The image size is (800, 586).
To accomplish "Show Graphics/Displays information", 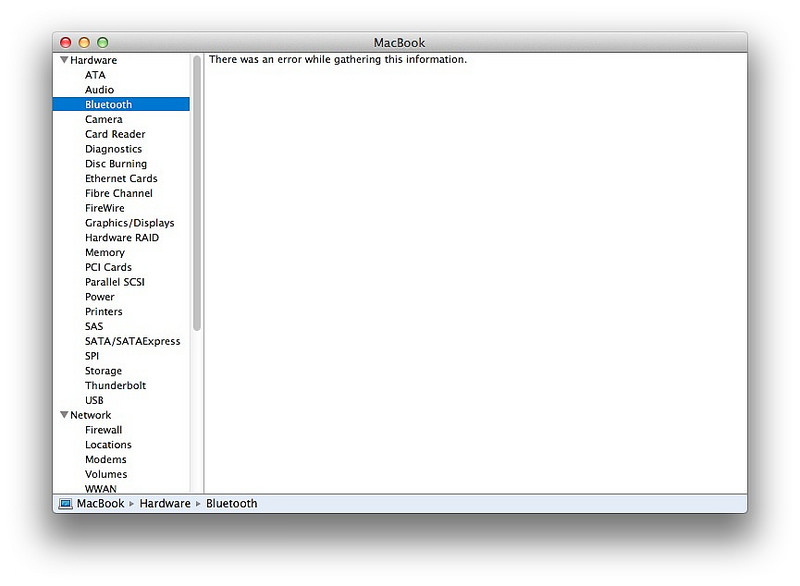I will [x=130, y=223].
